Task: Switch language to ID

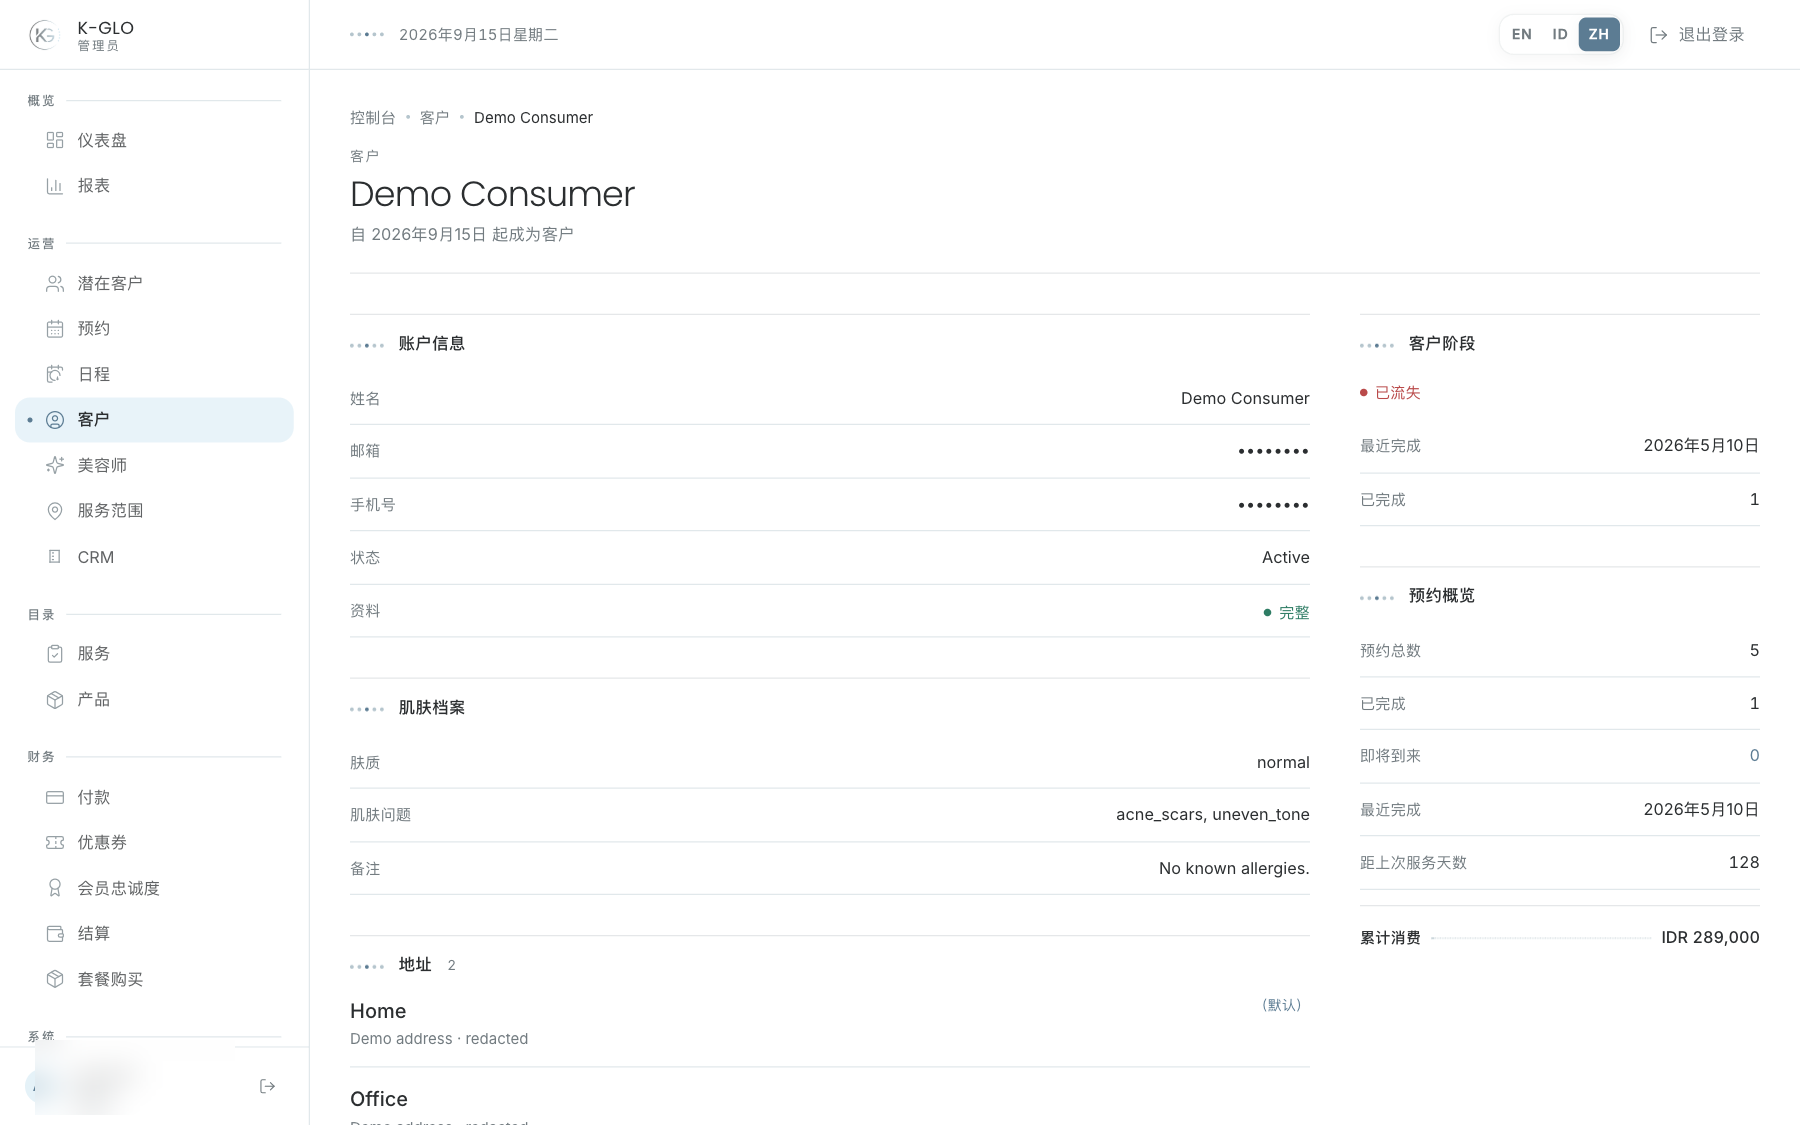Action: pyautogui.click(x=1559, y=34)
